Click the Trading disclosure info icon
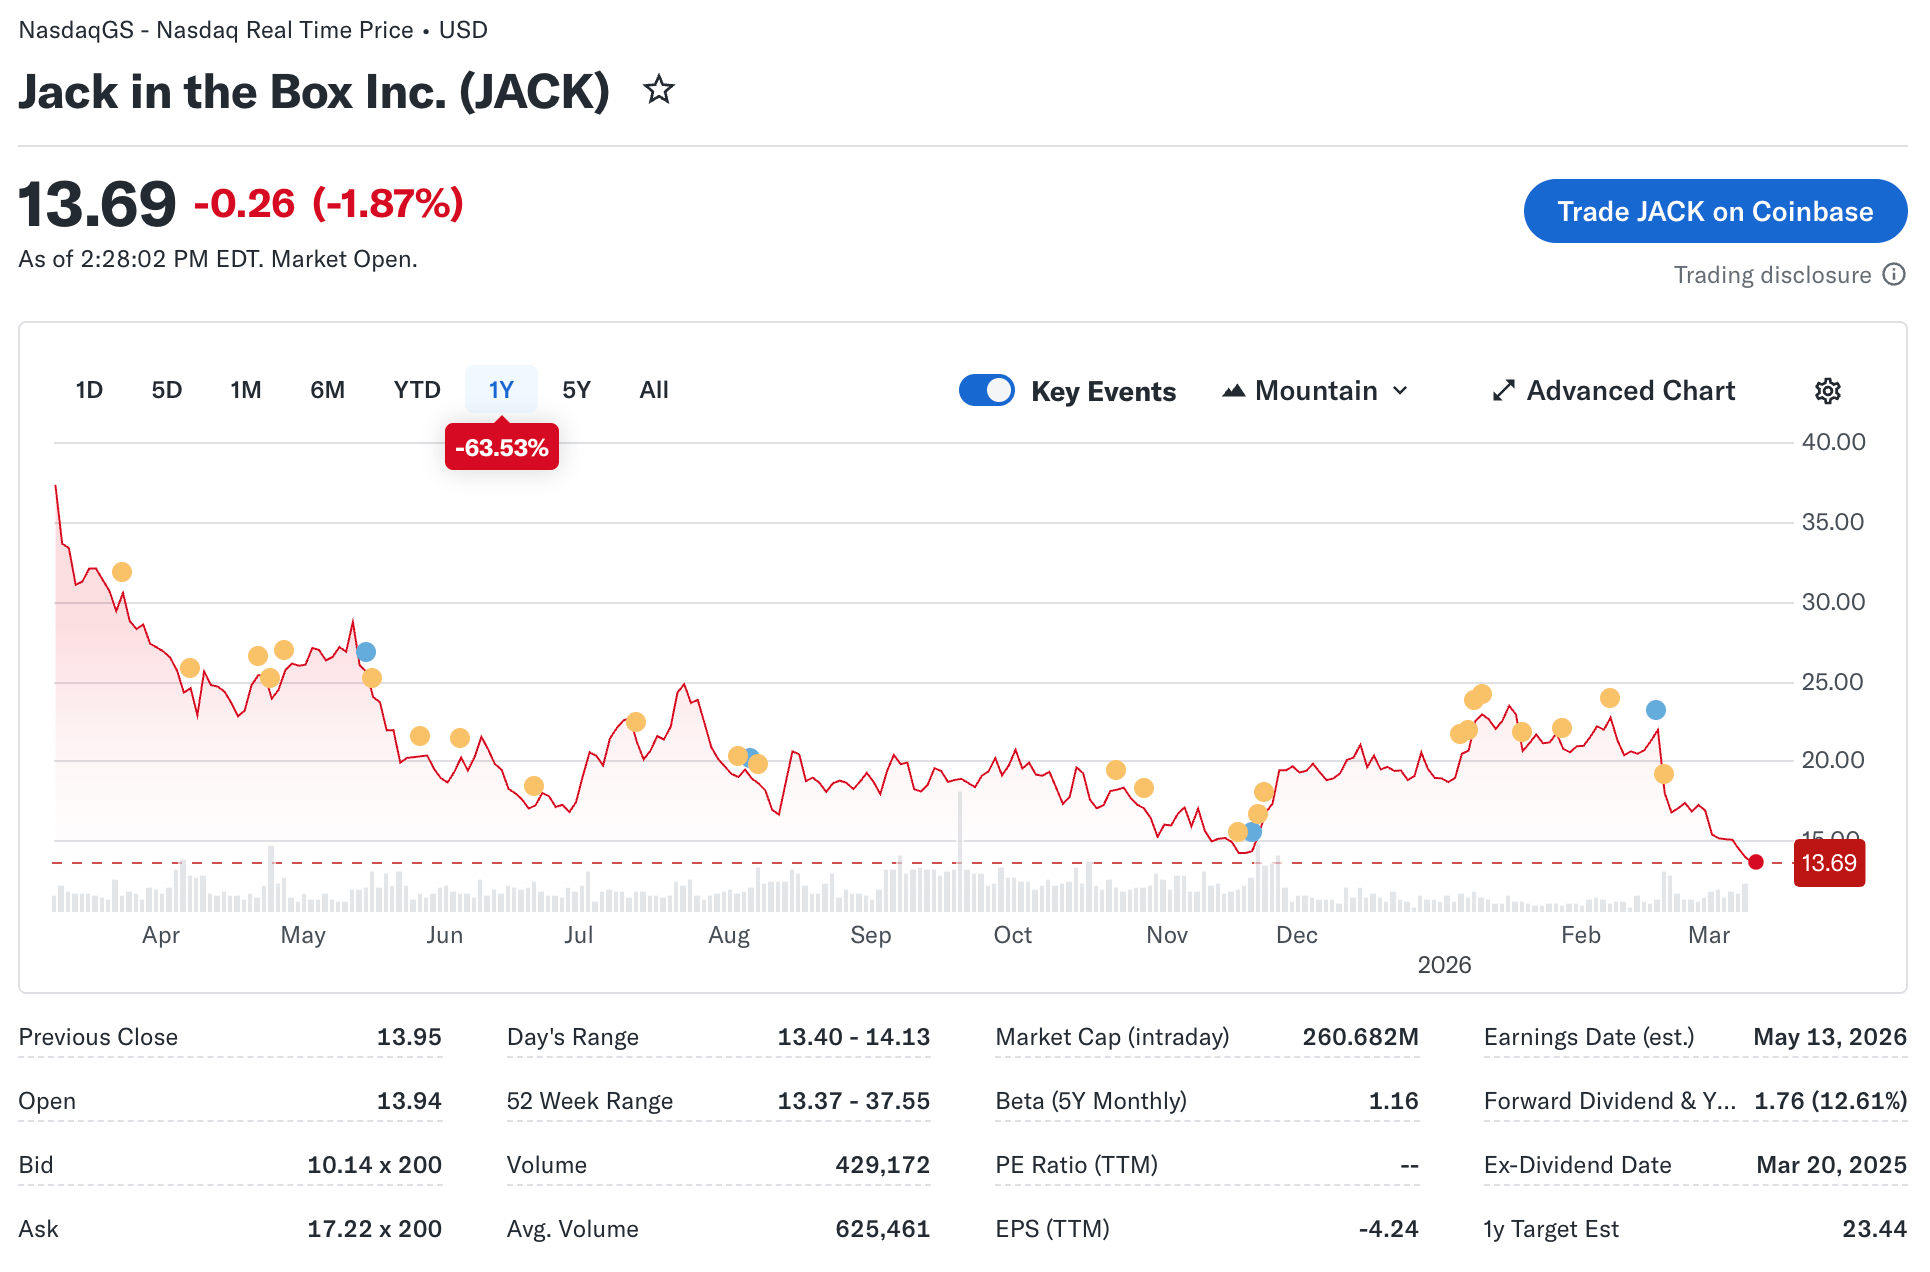Viewport: 1930px width, 1272px height. 1894,275
